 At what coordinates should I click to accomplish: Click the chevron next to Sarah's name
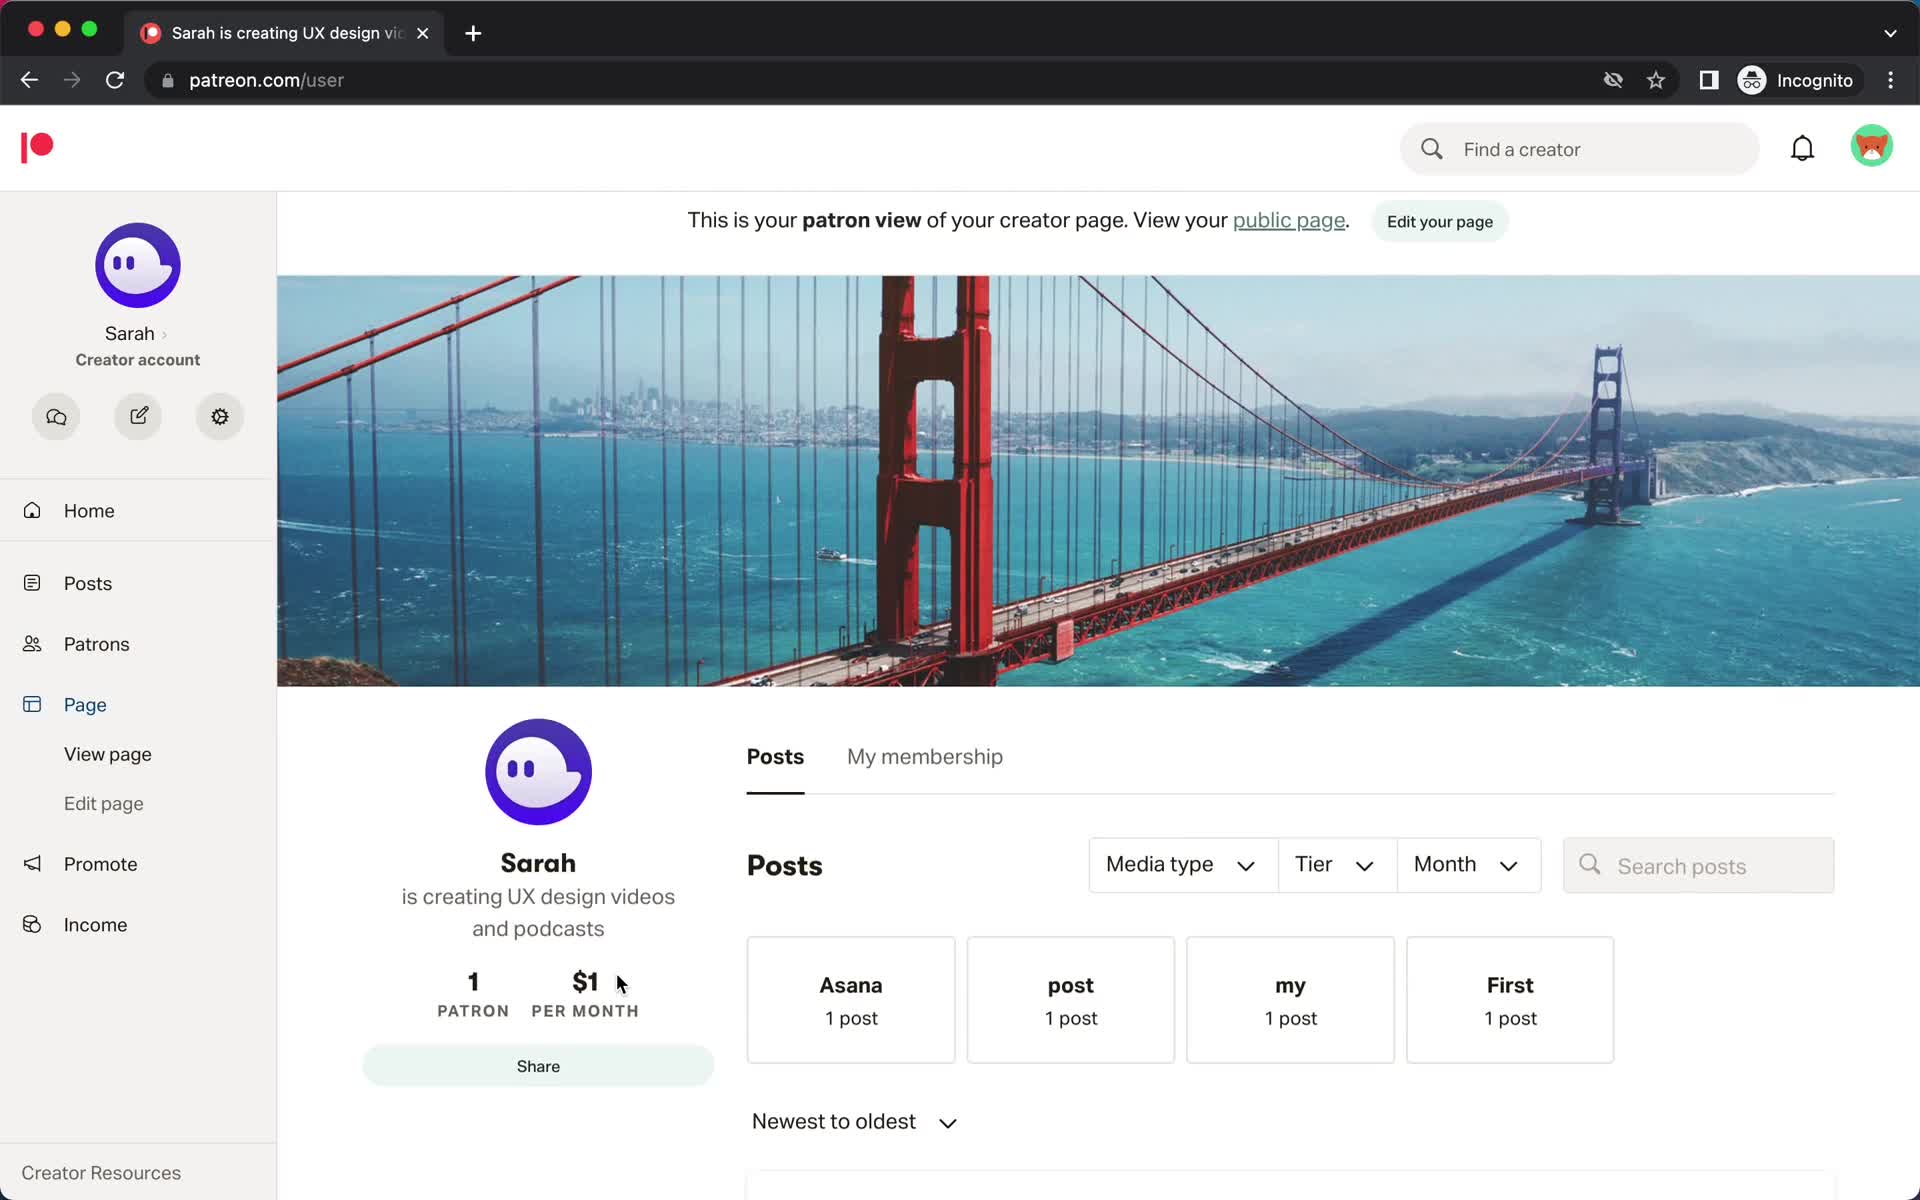(x=164, y=335)
